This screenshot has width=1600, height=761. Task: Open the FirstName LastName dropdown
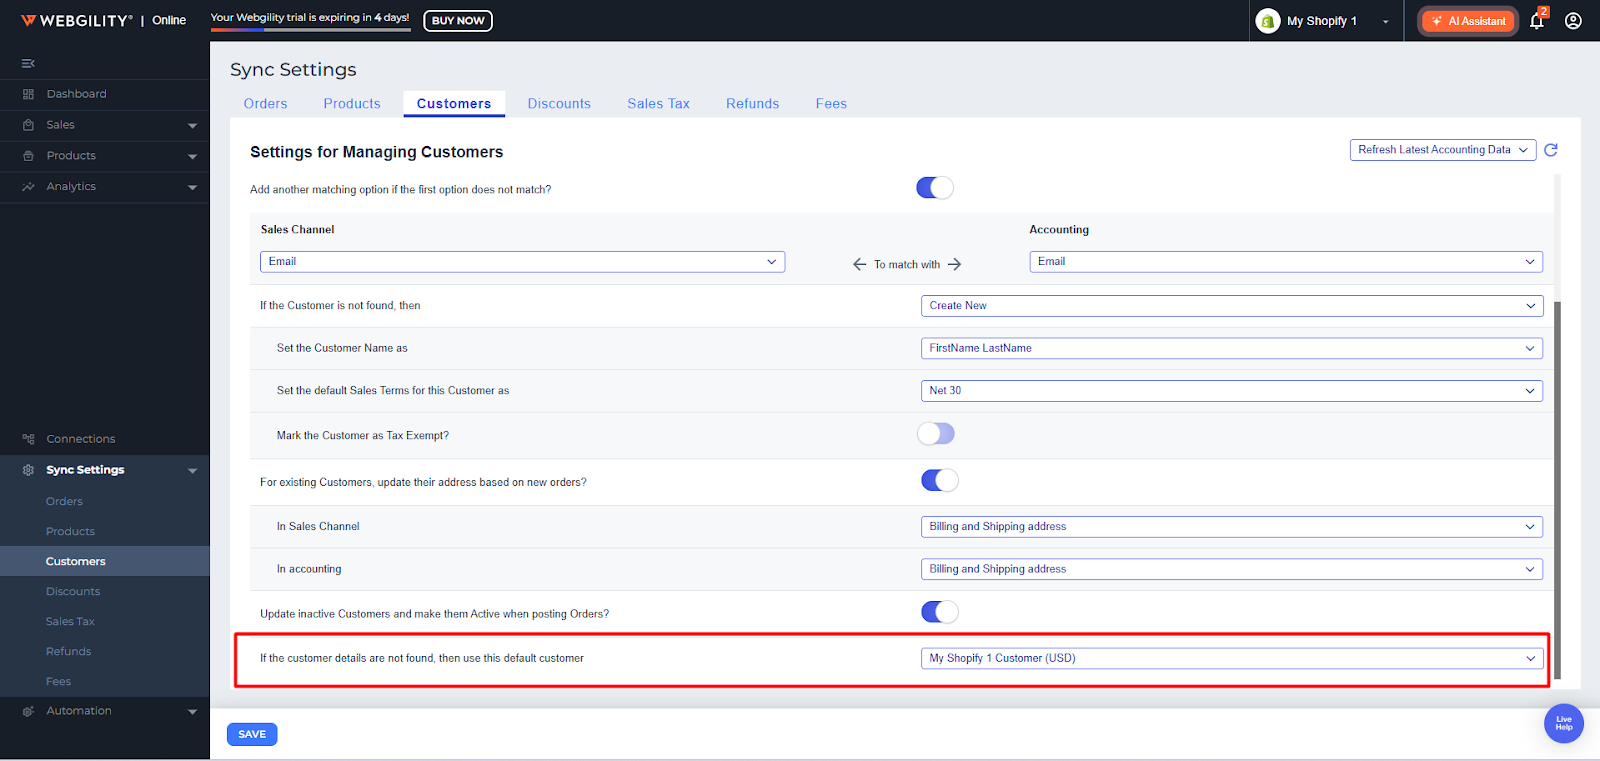(x=1232, y=348)
